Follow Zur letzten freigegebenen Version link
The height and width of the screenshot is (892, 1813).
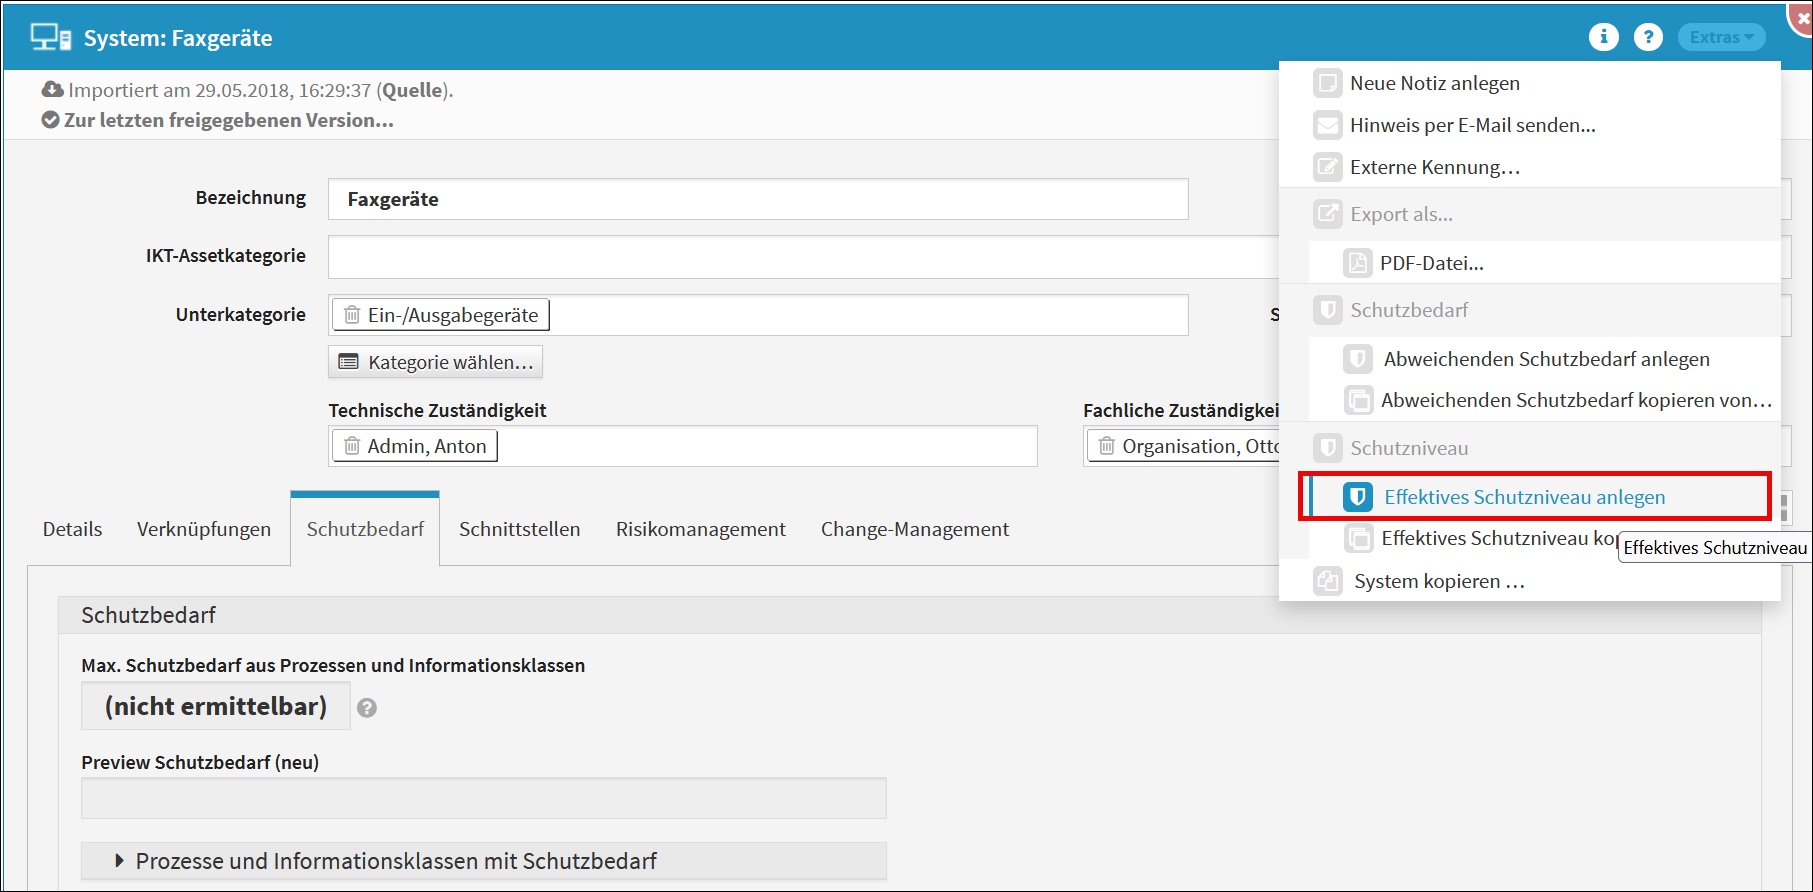pos(228,120)
